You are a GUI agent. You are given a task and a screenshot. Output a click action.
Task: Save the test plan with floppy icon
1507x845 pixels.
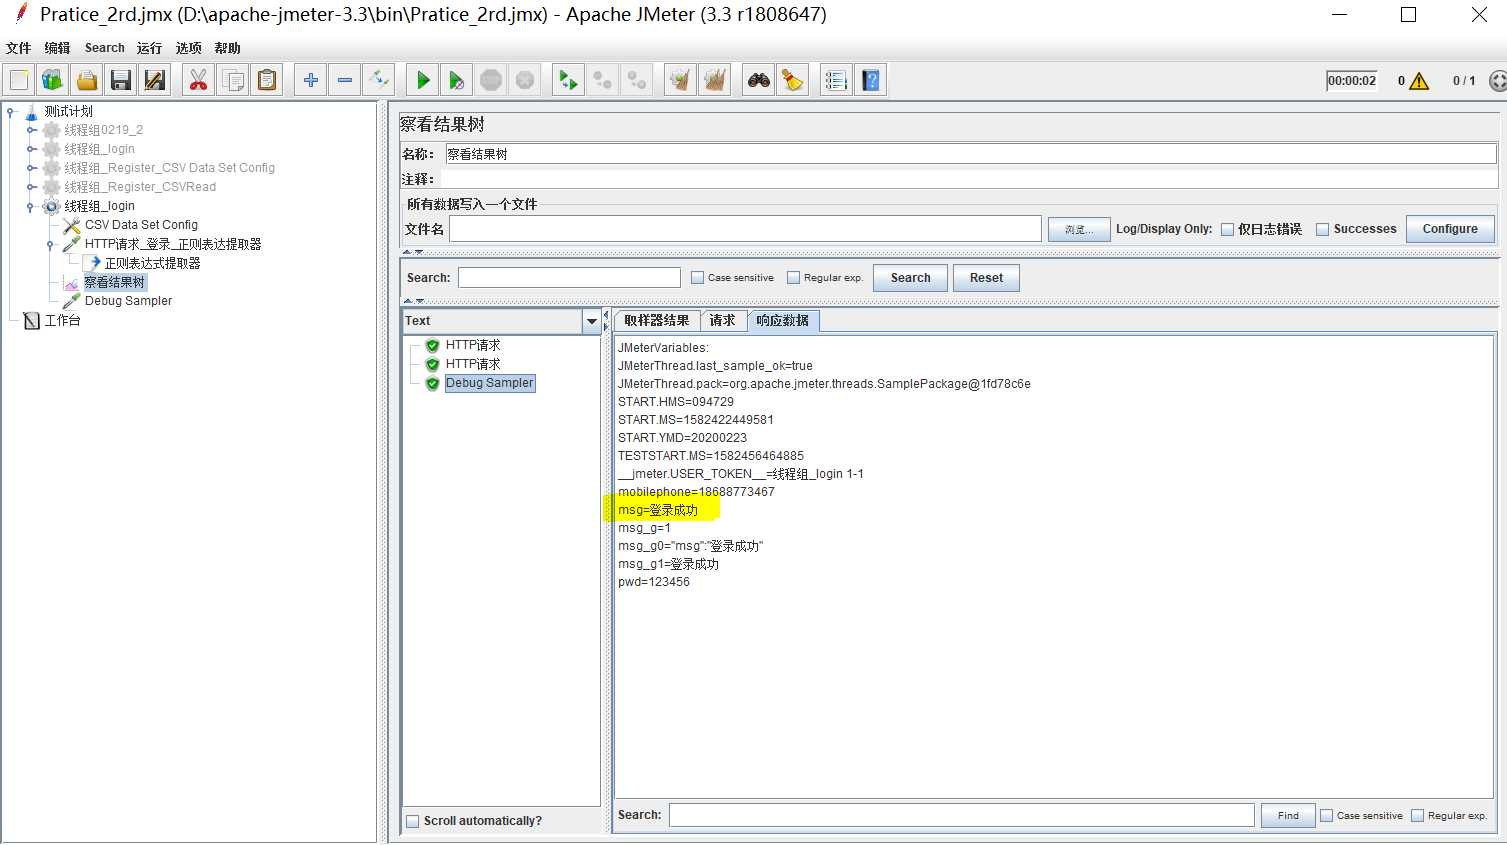click(121, 80)
